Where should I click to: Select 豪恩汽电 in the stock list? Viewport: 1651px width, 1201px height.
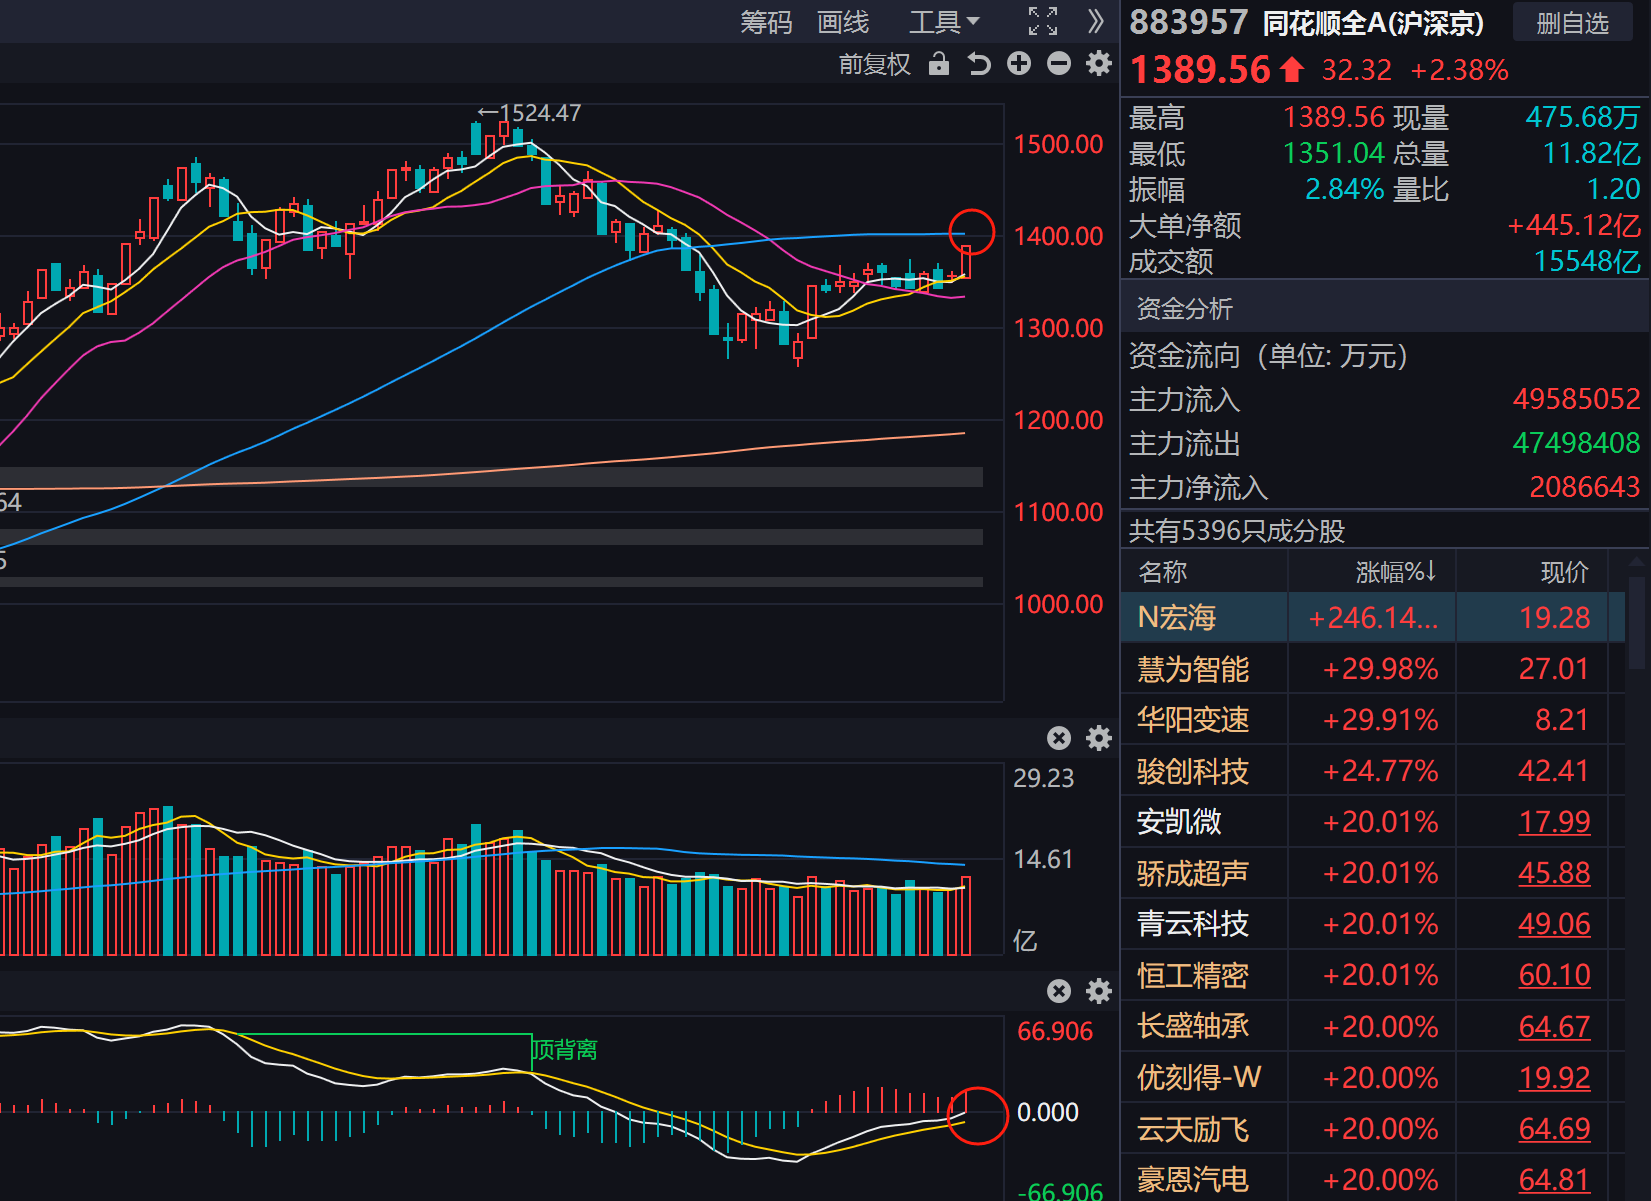point(1193,1180)
